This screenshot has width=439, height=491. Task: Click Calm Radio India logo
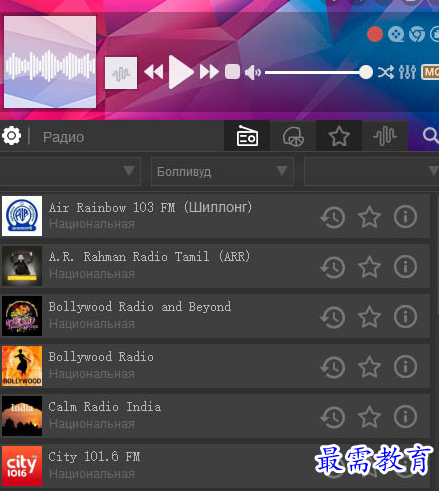click(22, 416)
